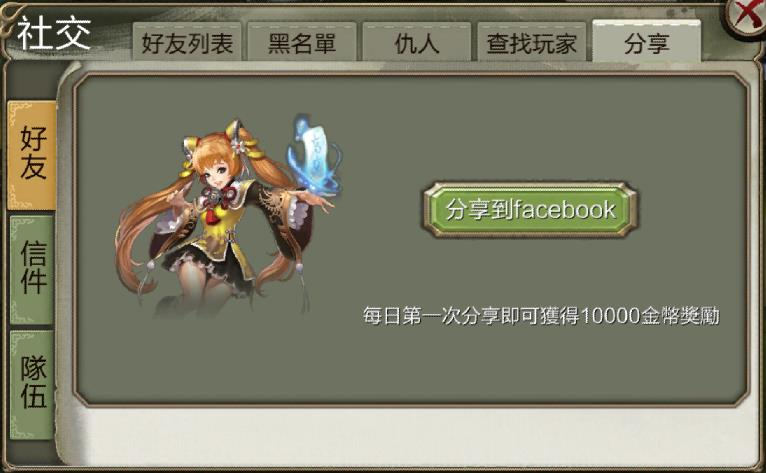Image resolution: width=766 pixels, height=473 pixels.
Task: Click the swirl ornament beside 社交 title
Action: point(11,17)
